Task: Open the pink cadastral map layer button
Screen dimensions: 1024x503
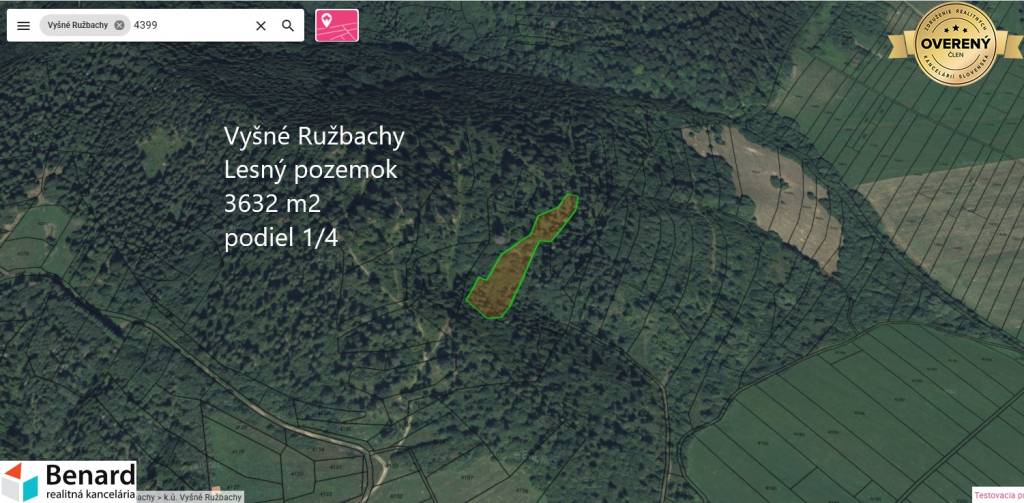Action: point(337,25)
